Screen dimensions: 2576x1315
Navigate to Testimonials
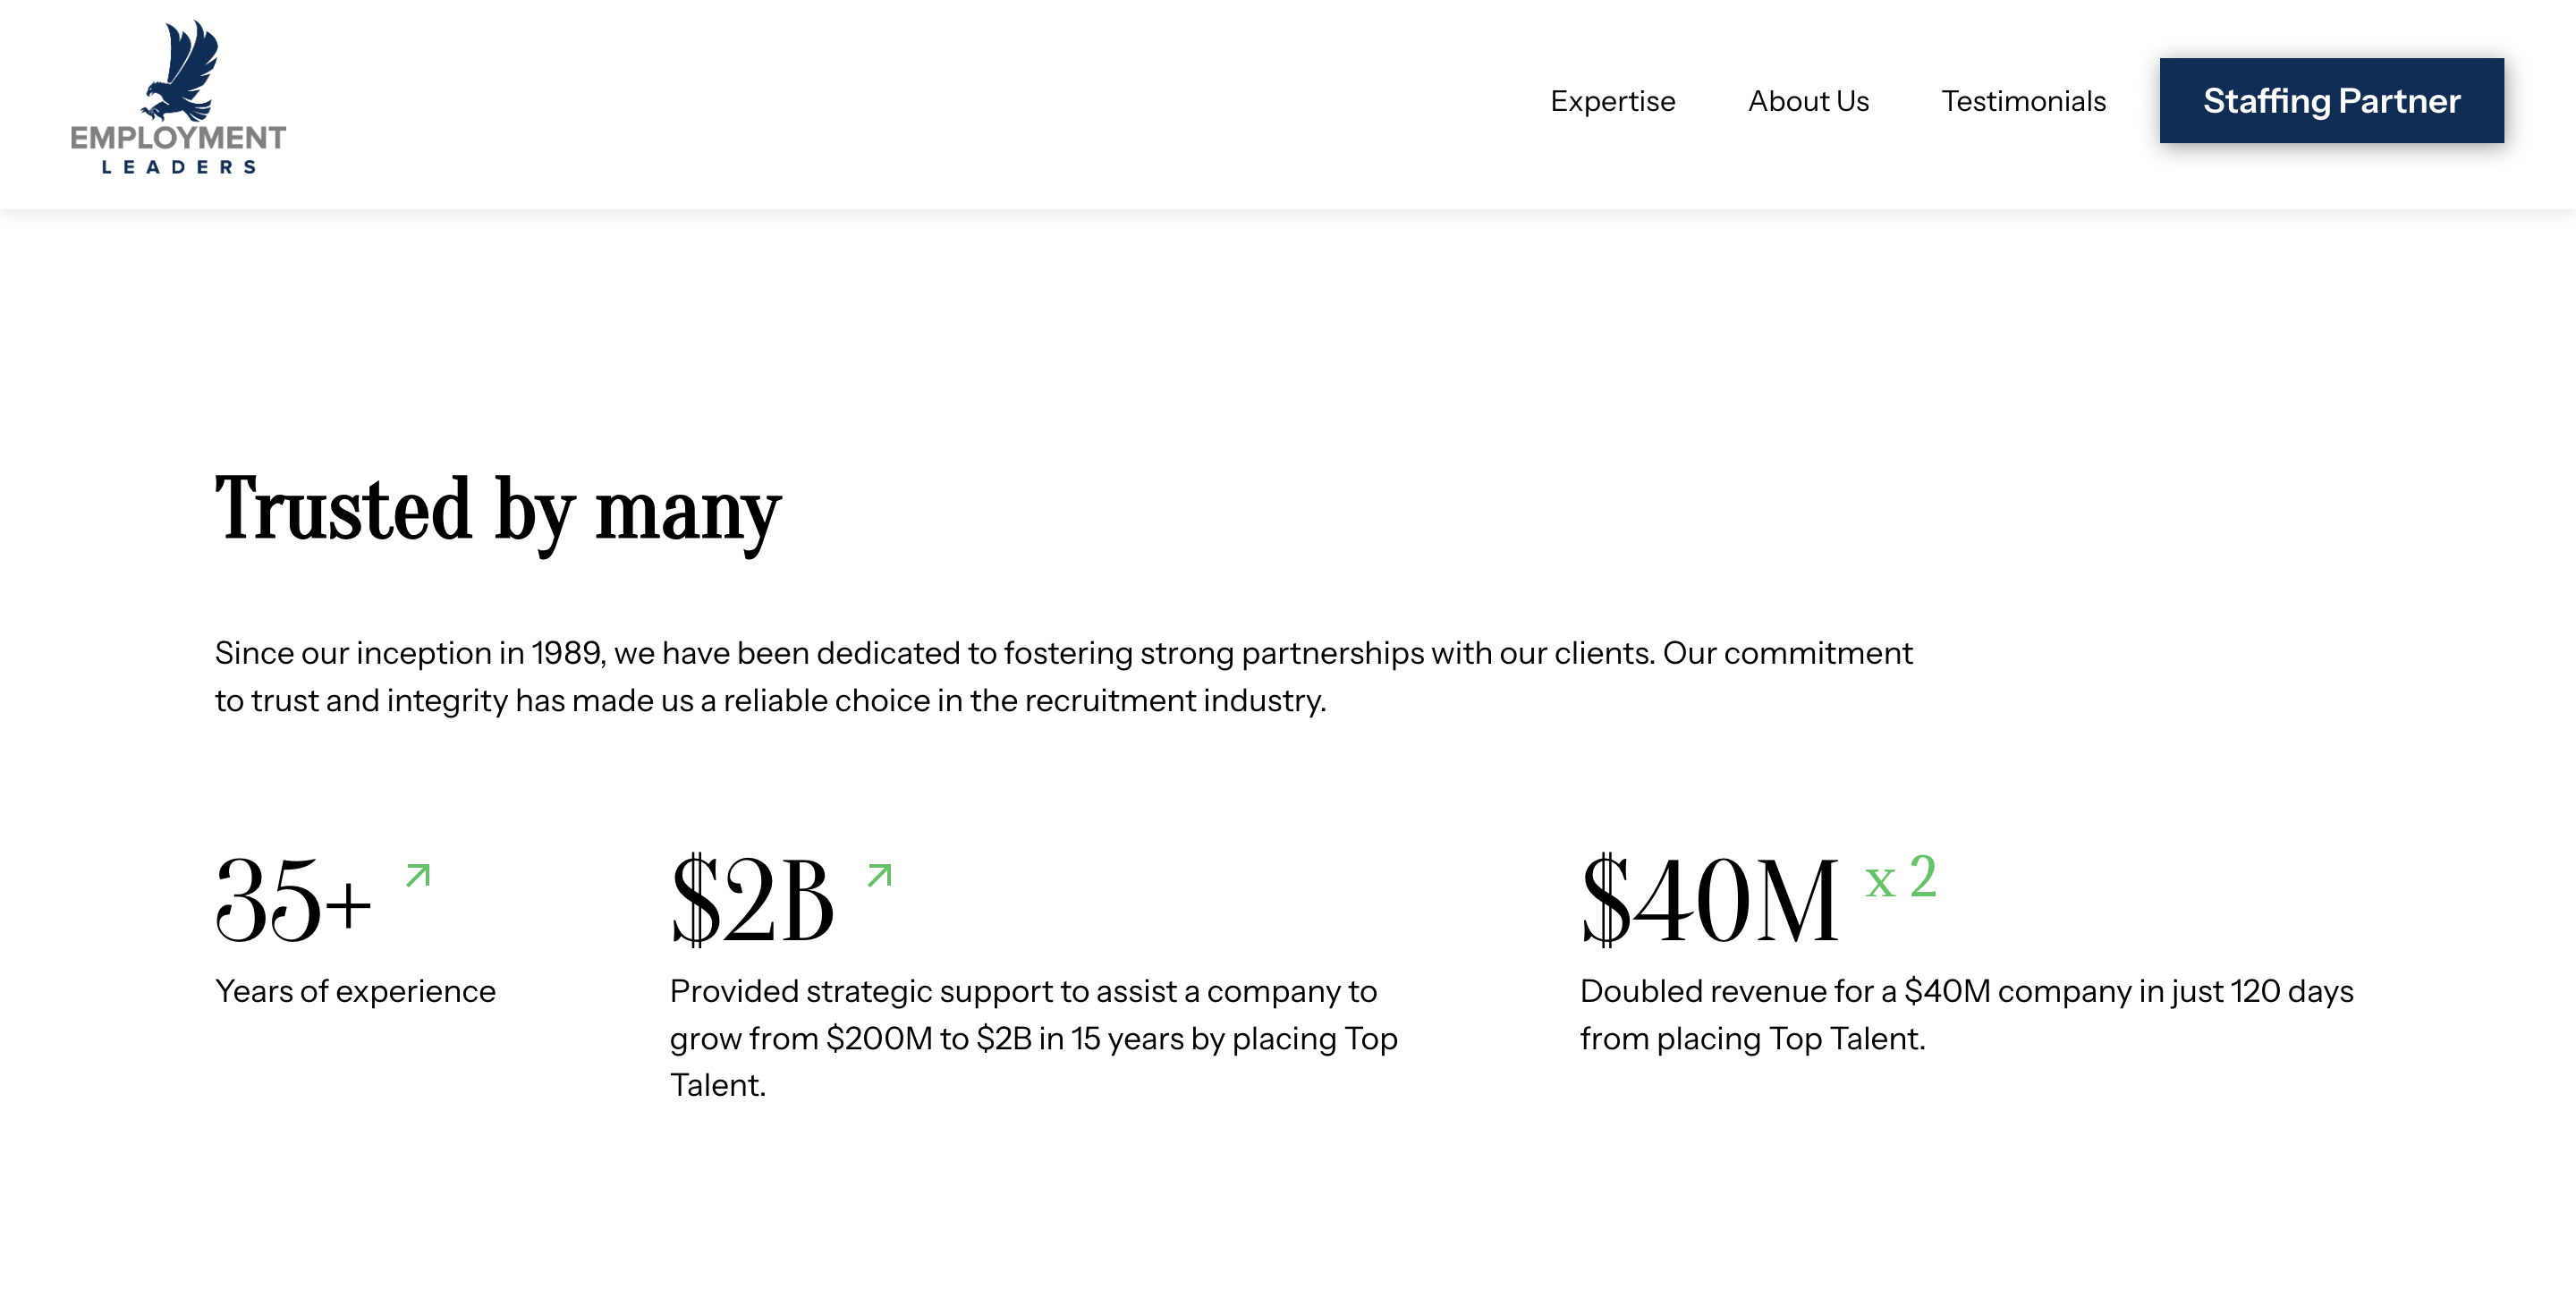(x=2023, y=101)
